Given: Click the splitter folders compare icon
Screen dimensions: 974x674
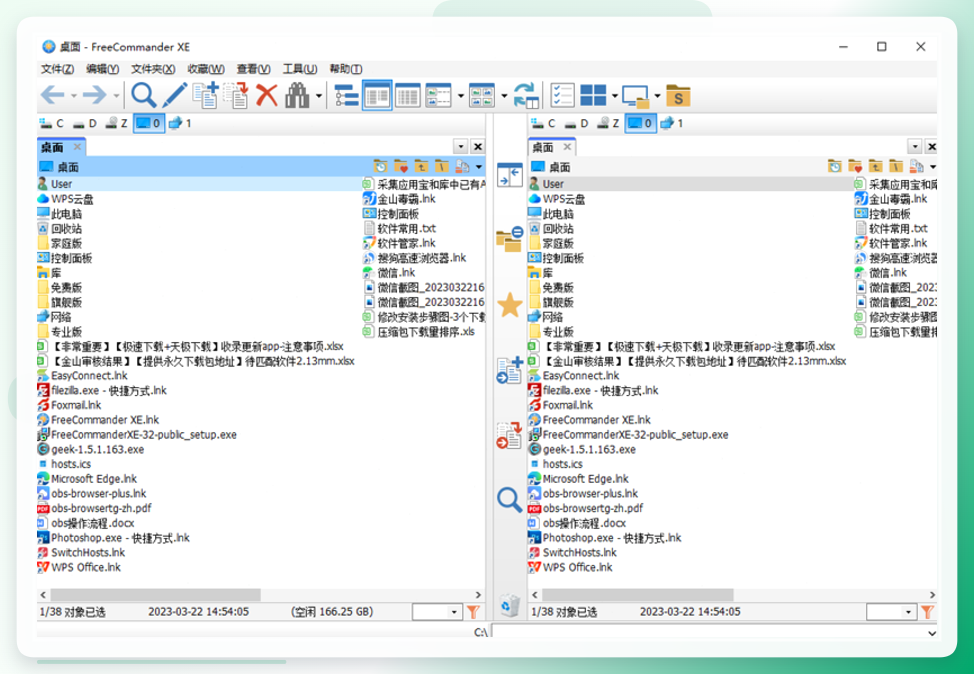Looking at the screenshot, I should pyautogui.click(x=509, y=240).
